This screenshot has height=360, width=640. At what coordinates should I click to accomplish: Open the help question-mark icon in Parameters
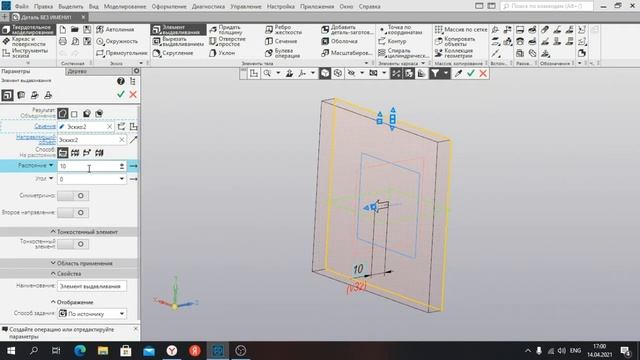click(120, 81)
